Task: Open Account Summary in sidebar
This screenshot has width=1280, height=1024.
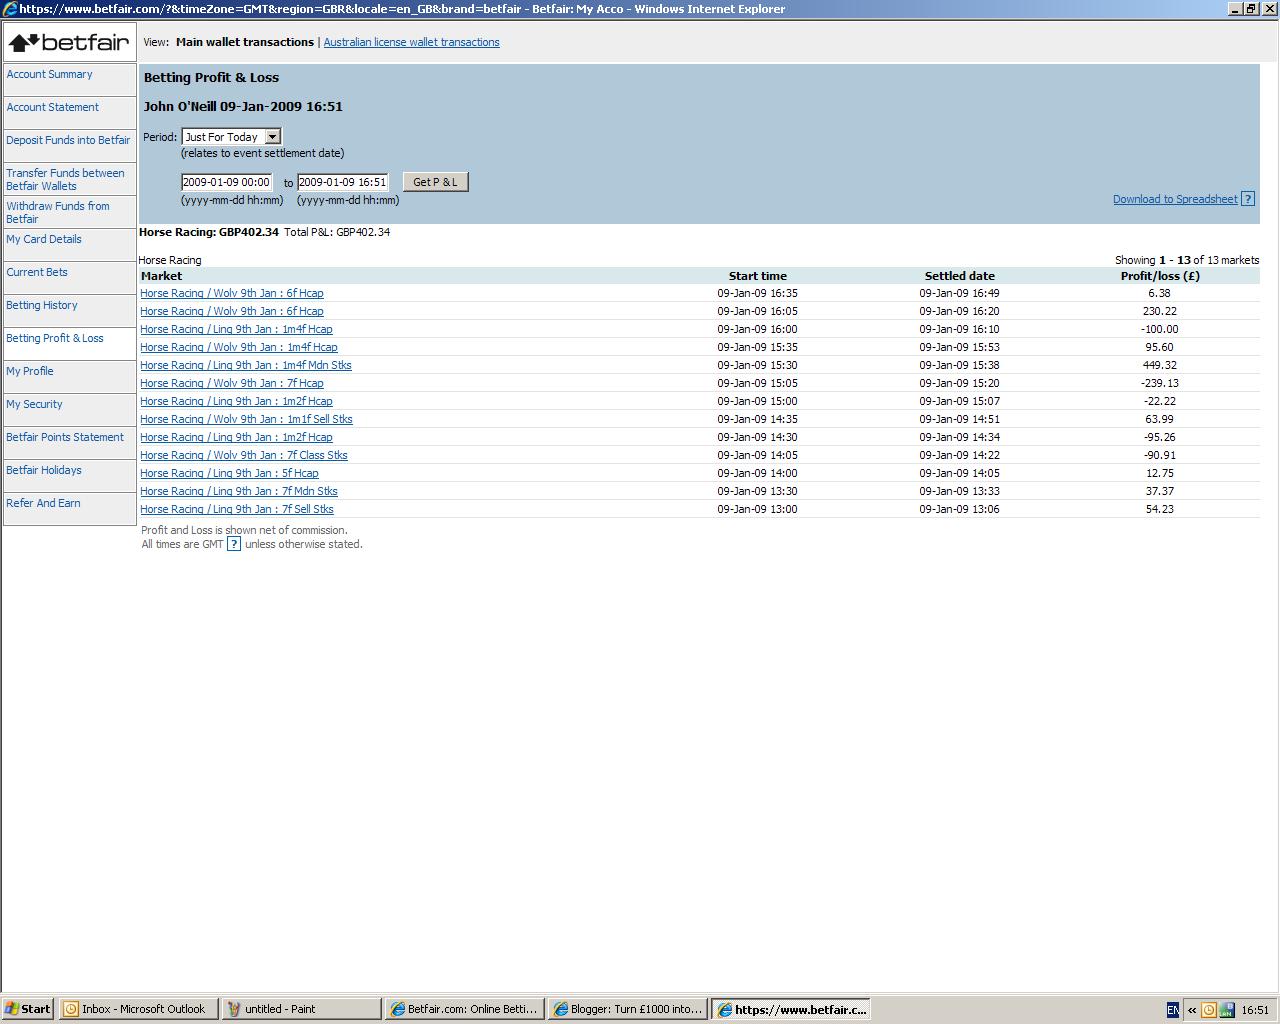Action: pyautogui.click(x=49, y=74)
